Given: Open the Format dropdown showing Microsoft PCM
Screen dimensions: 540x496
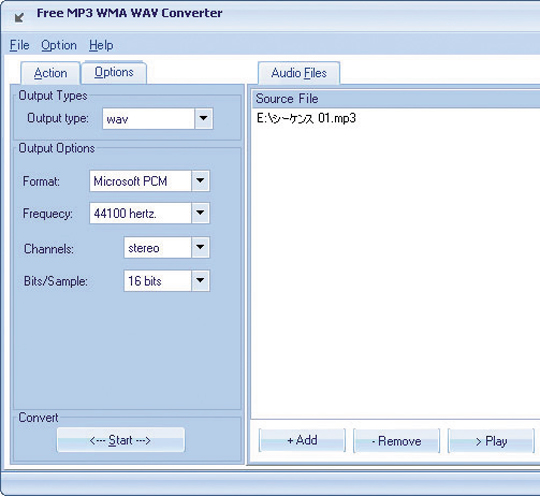Looking at the screenshot, I should 149,181.
